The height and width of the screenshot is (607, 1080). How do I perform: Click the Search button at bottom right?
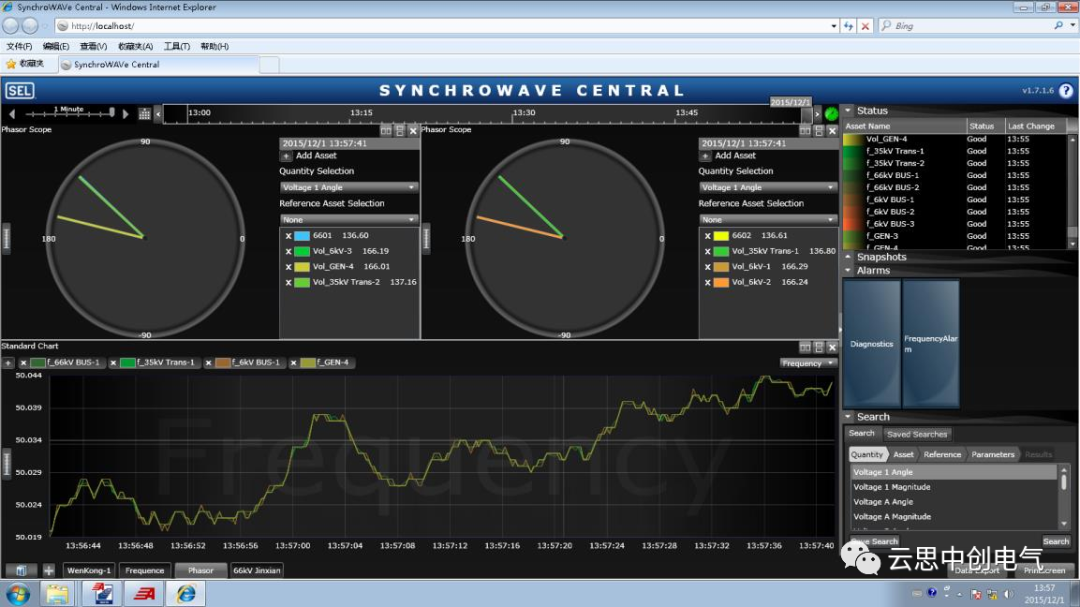tap(1055, 542)
